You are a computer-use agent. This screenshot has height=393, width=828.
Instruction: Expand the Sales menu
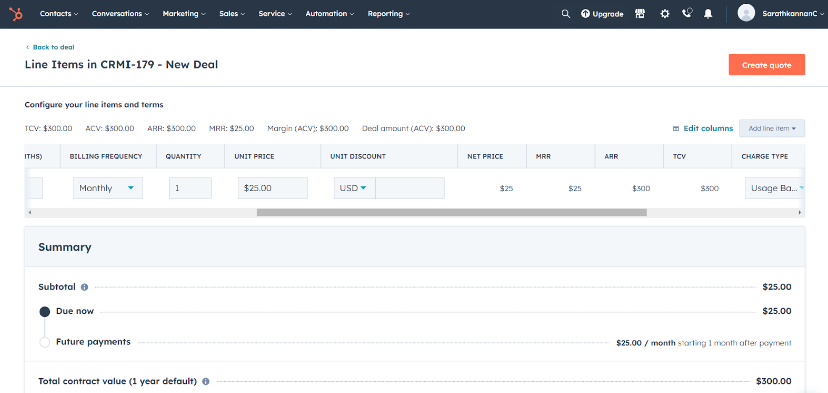232,14
